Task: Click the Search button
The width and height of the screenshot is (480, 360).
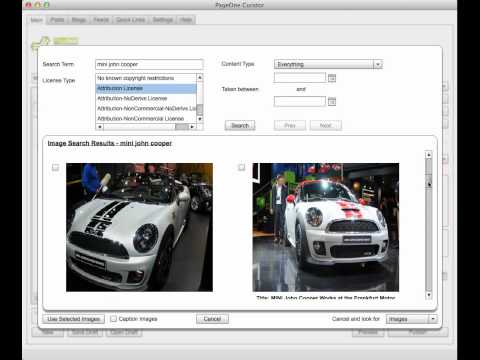Action: [240, 125]
